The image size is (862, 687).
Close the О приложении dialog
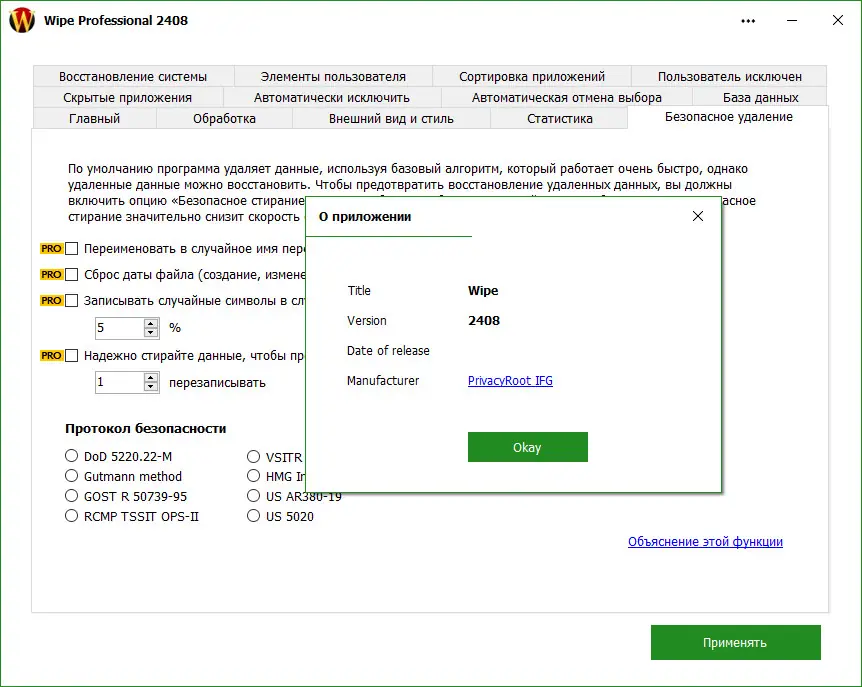pyautogui.click(x=698, y=216)
